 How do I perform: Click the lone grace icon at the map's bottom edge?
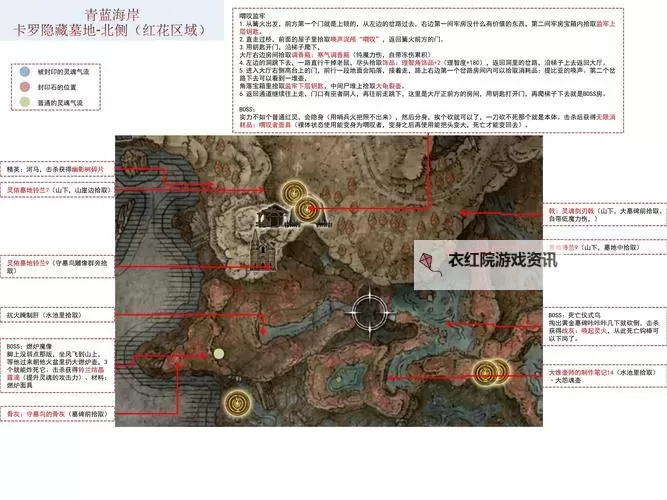pyautogui.click(x=237, y=403)
